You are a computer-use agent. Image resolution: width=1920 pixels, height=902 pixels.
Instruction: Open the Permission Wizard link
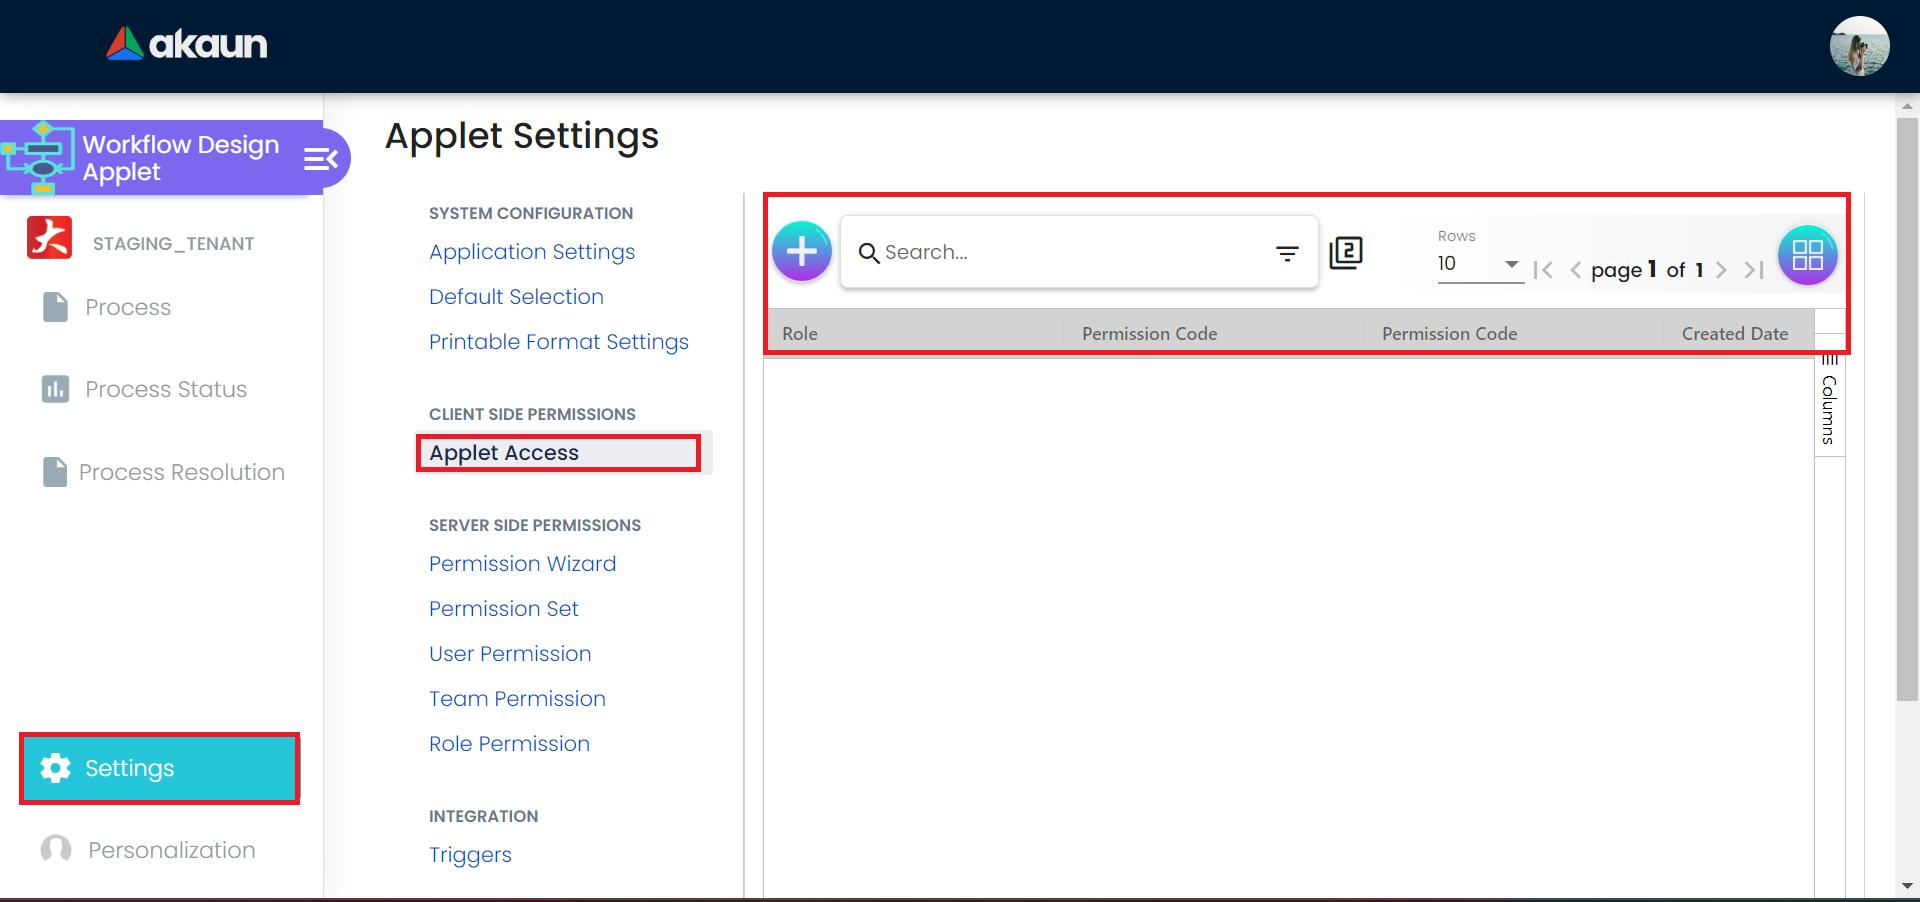click(x=522, y=564)
